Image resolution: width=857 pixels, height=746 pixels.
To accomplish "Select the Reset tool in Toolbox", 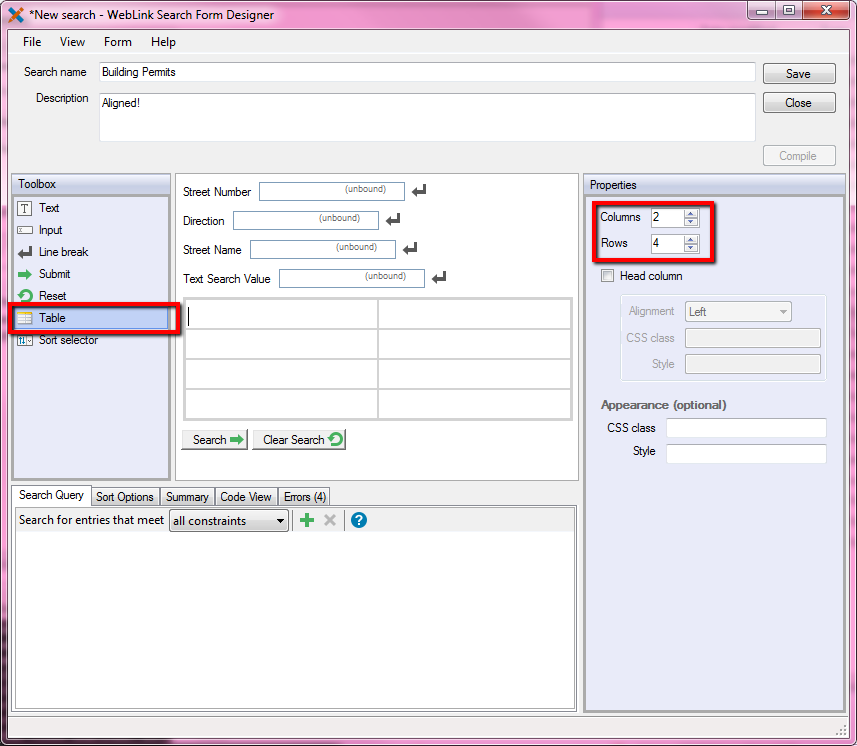I will point(52,296).
